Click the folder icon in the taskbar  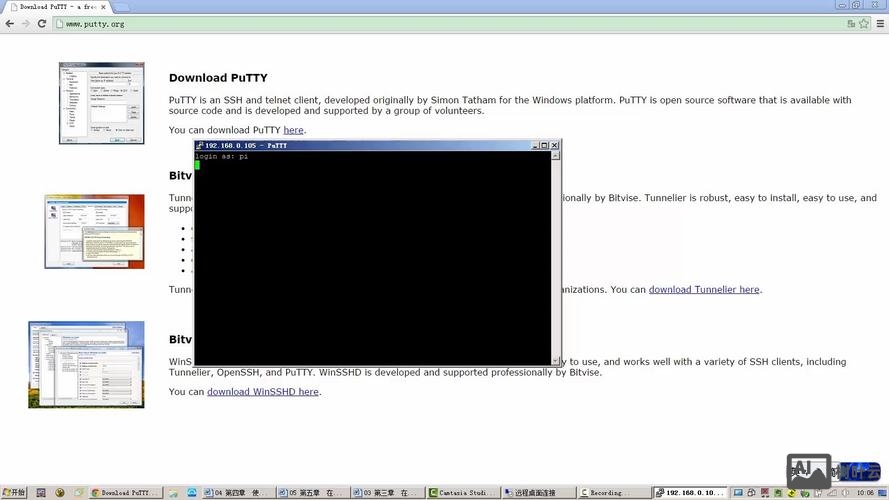173,493
